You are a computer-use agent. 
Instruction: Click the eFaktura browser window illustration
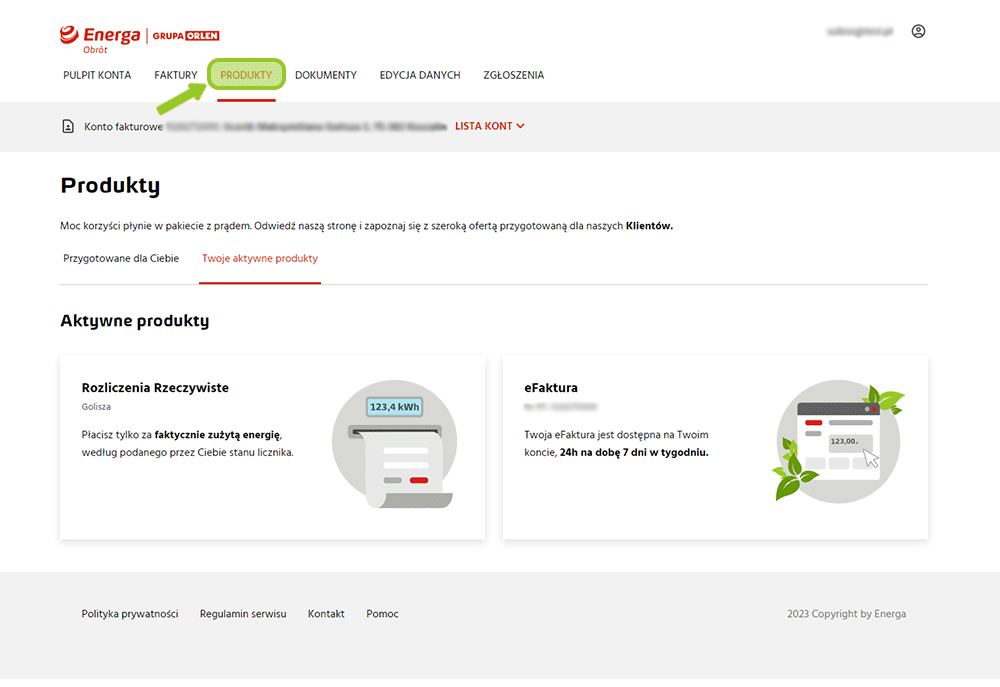[x=838, y=444]
